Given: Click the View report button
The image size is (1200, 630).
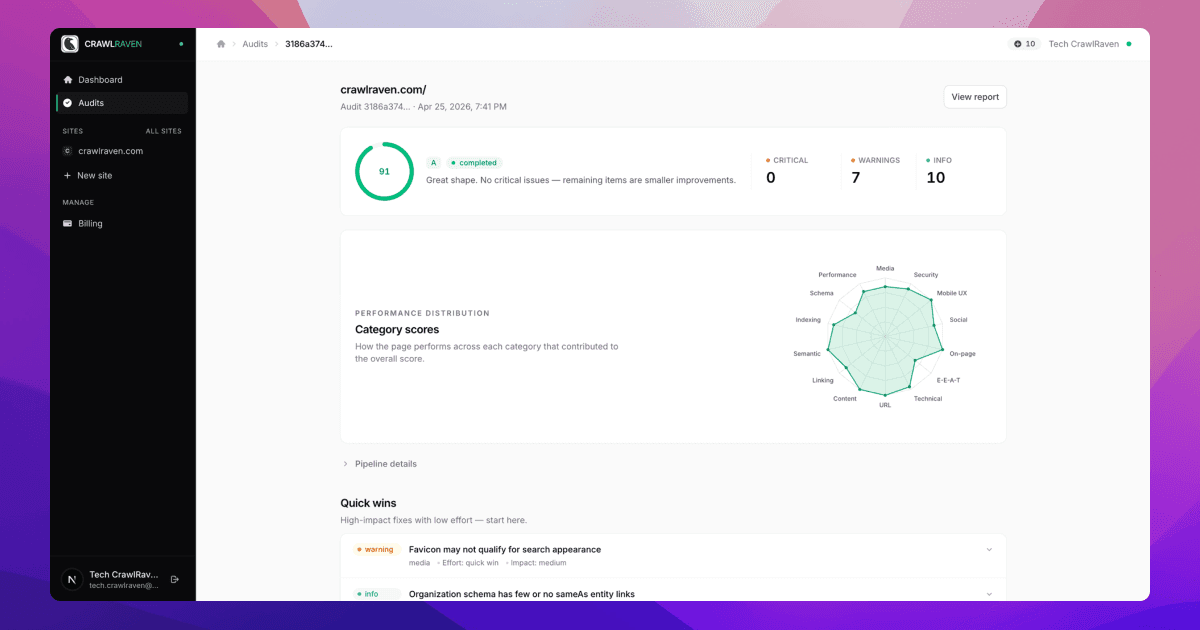Looking at the screenshot, I should click(x=975, y=97).
